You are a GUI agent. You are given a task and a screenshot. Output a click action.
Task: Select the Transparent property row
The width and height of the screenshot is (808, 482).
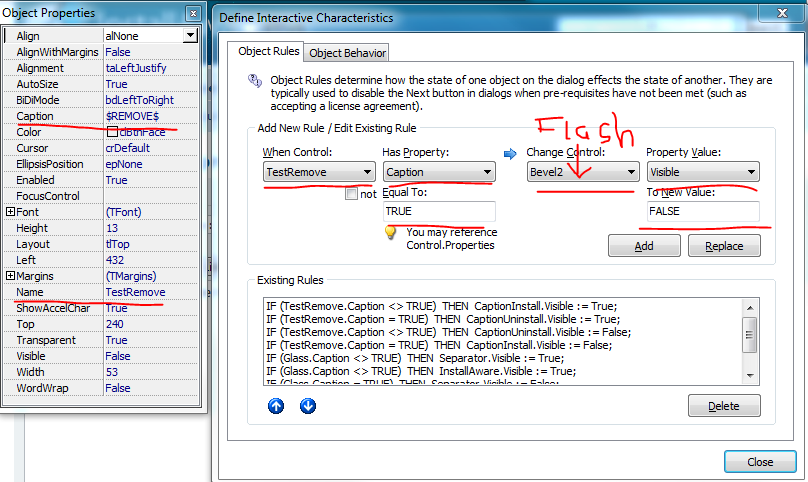[101, 340]
